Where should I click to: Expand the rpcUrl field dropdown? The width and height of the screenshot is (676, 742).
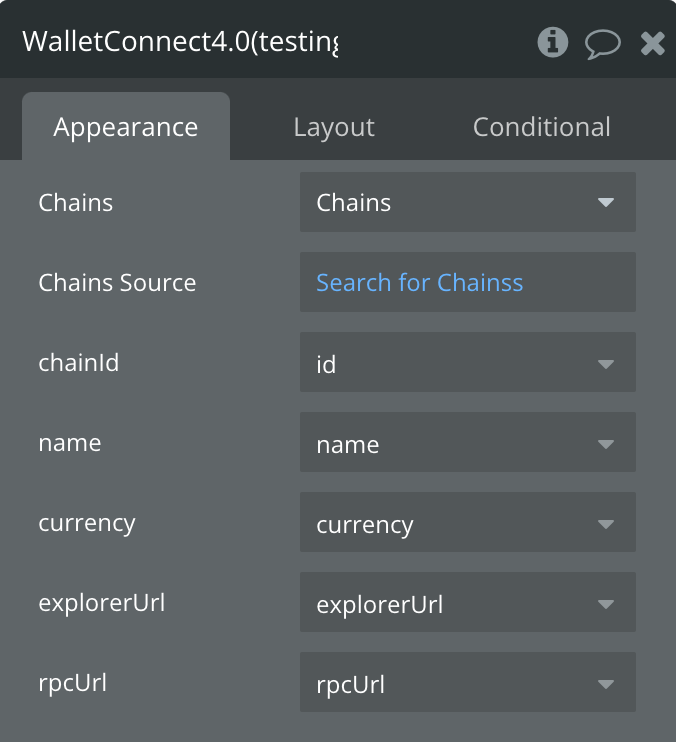pos(467,684)
